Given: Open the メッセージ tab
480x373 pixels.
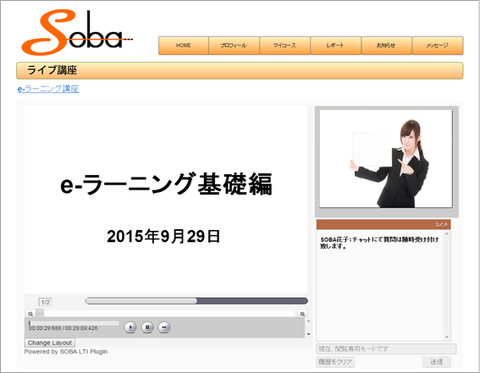Looking at the screenshot, I should [438, 45].
